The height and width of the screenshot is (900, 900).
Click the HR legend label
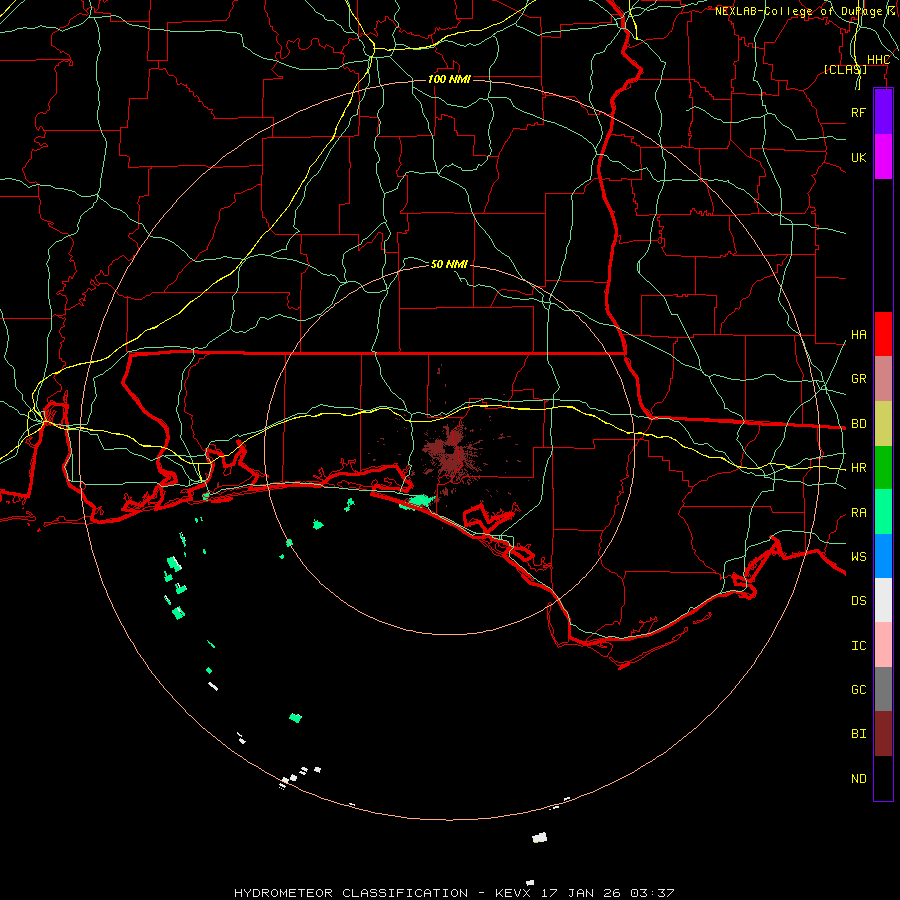(858, 468)
